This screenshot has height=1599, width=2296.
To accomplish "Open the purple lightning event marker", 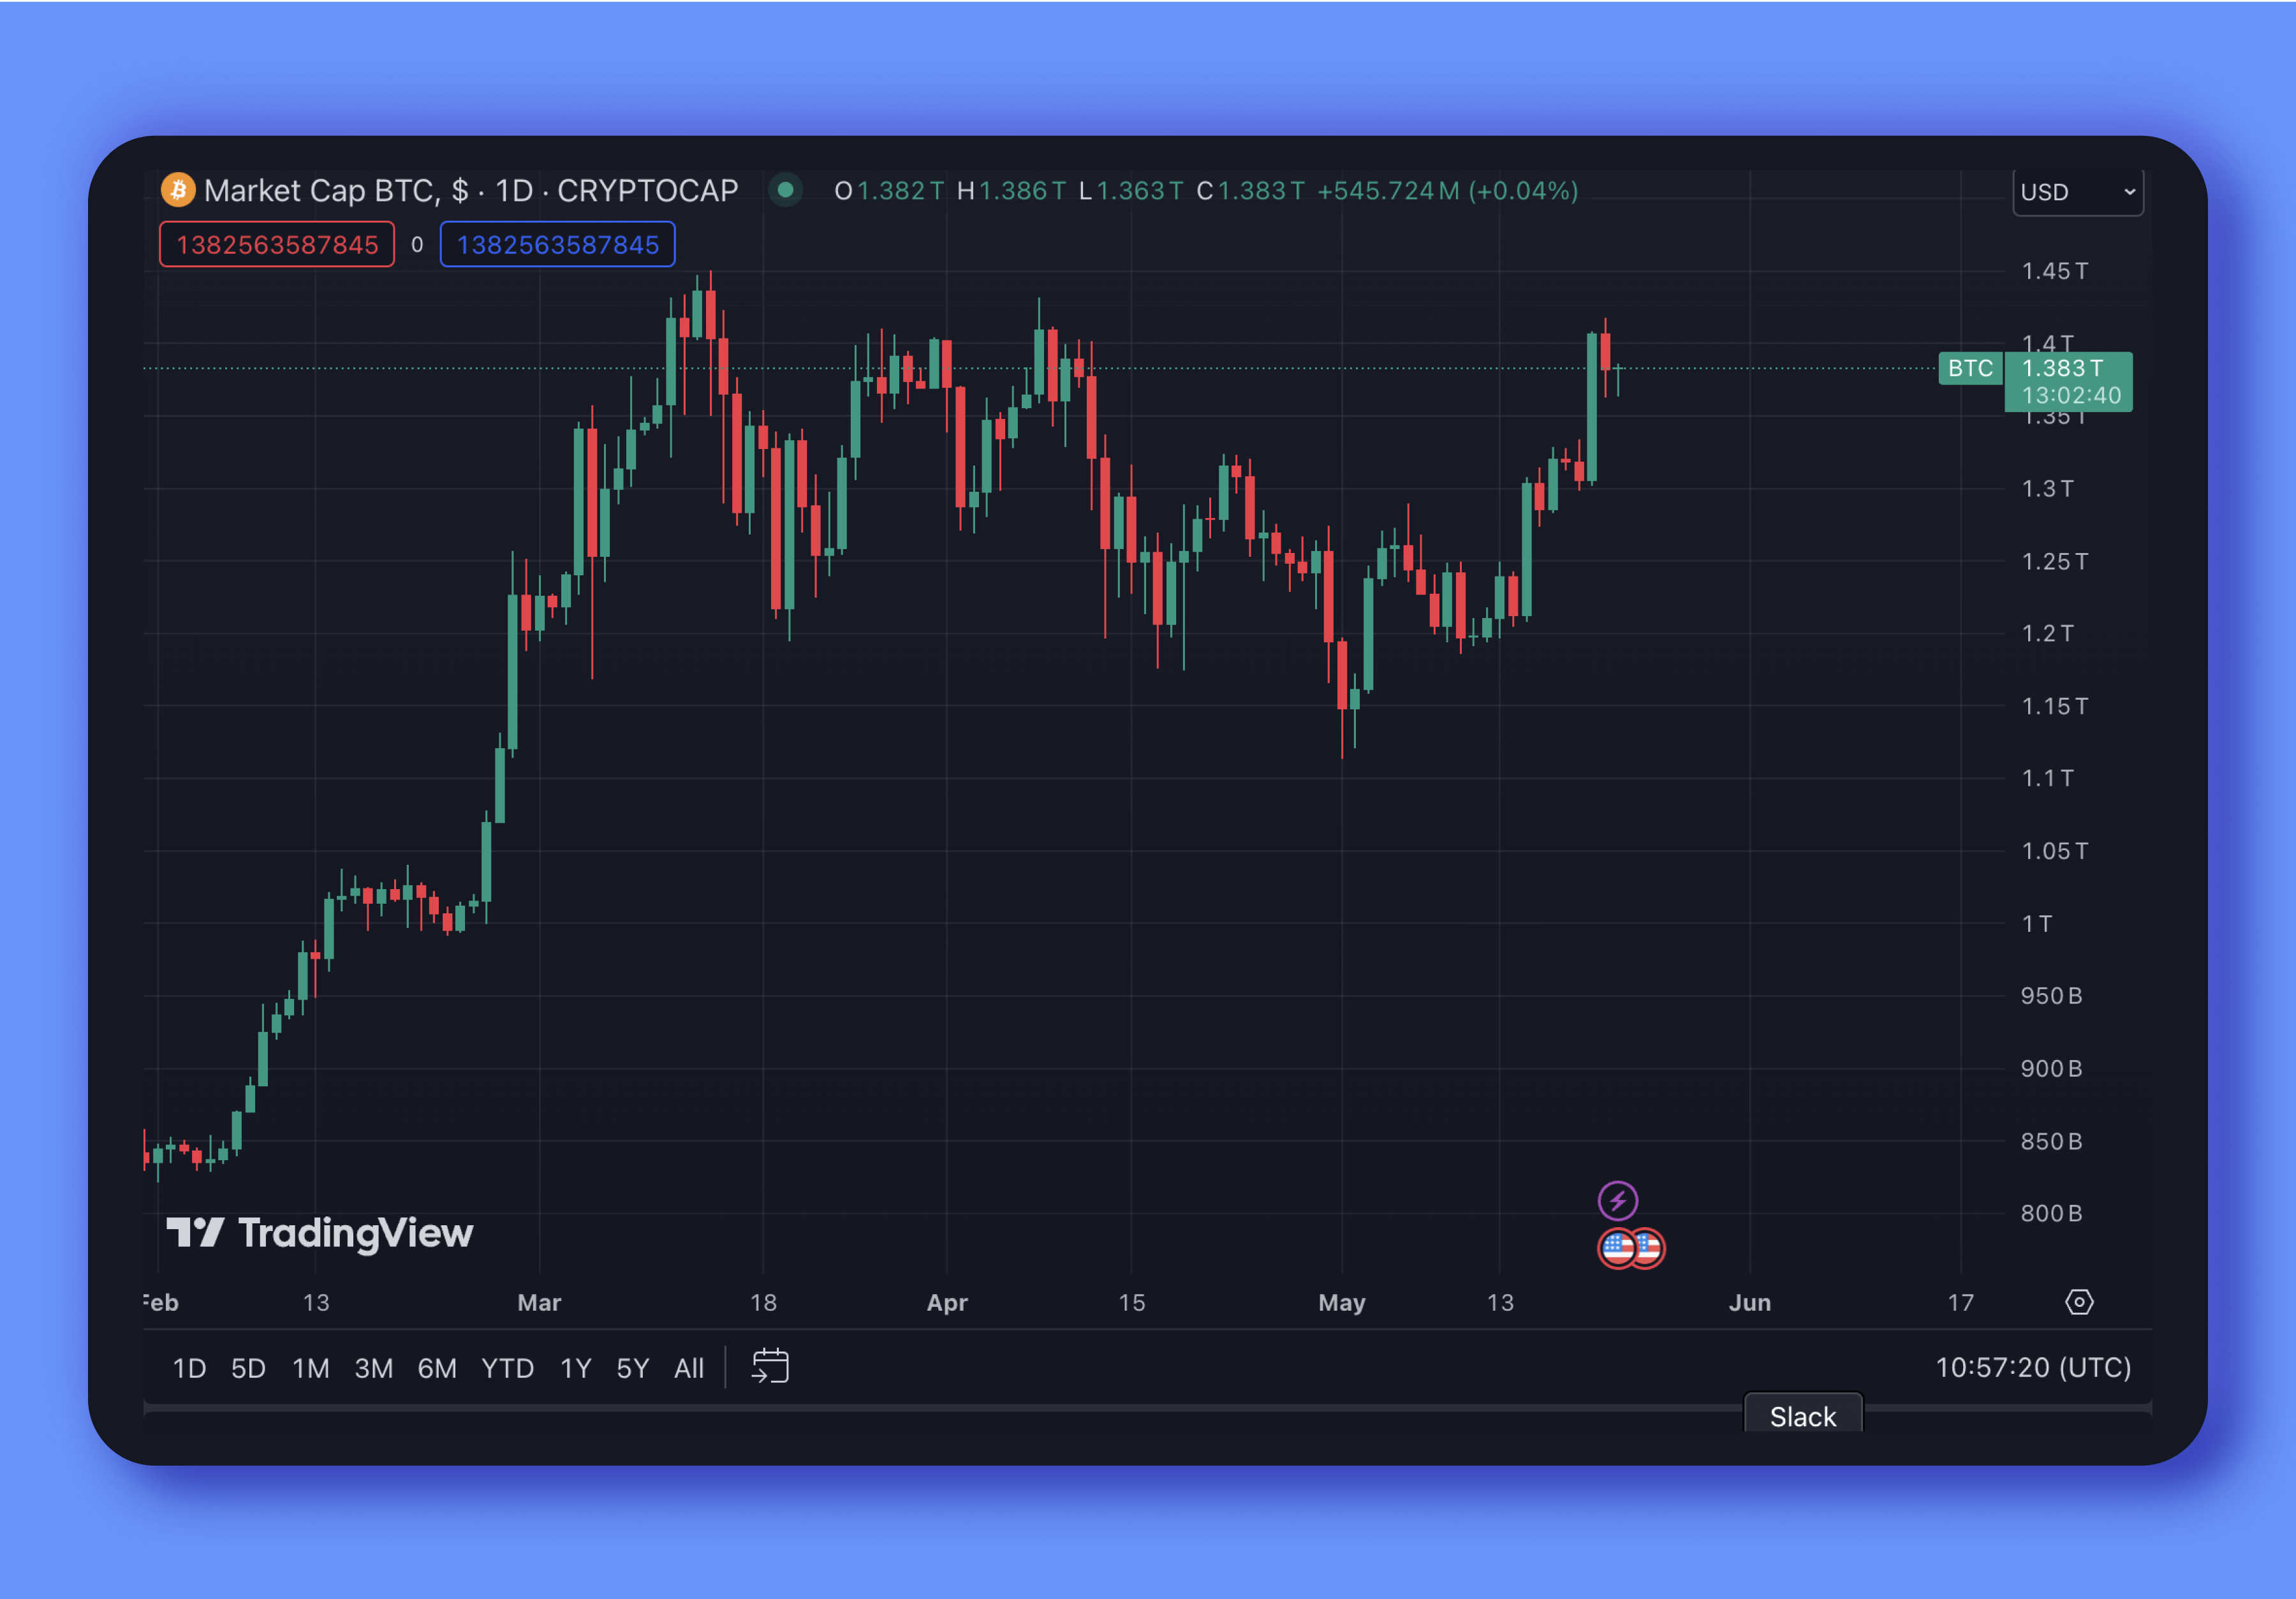I will [1617, 1200].
